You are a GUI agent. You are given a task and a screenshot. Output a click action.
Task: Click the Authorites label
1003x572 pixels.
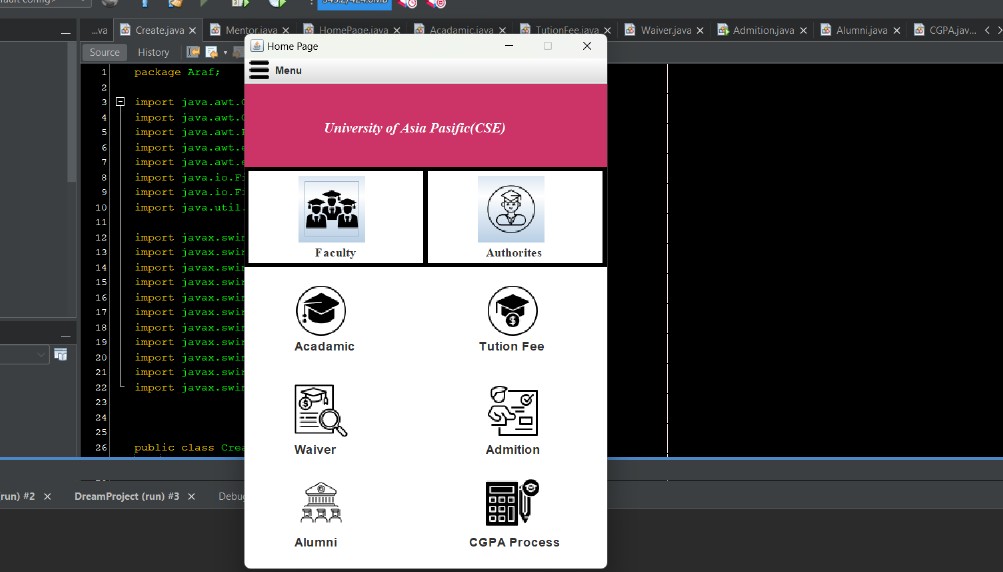514,253
